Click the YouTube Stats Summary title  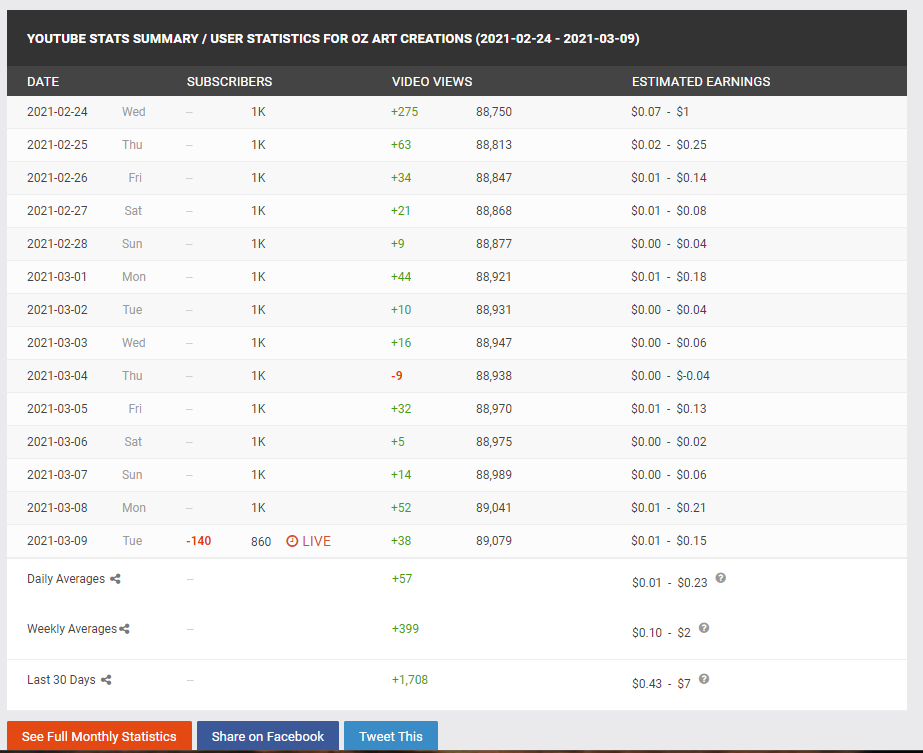[333, 39]
